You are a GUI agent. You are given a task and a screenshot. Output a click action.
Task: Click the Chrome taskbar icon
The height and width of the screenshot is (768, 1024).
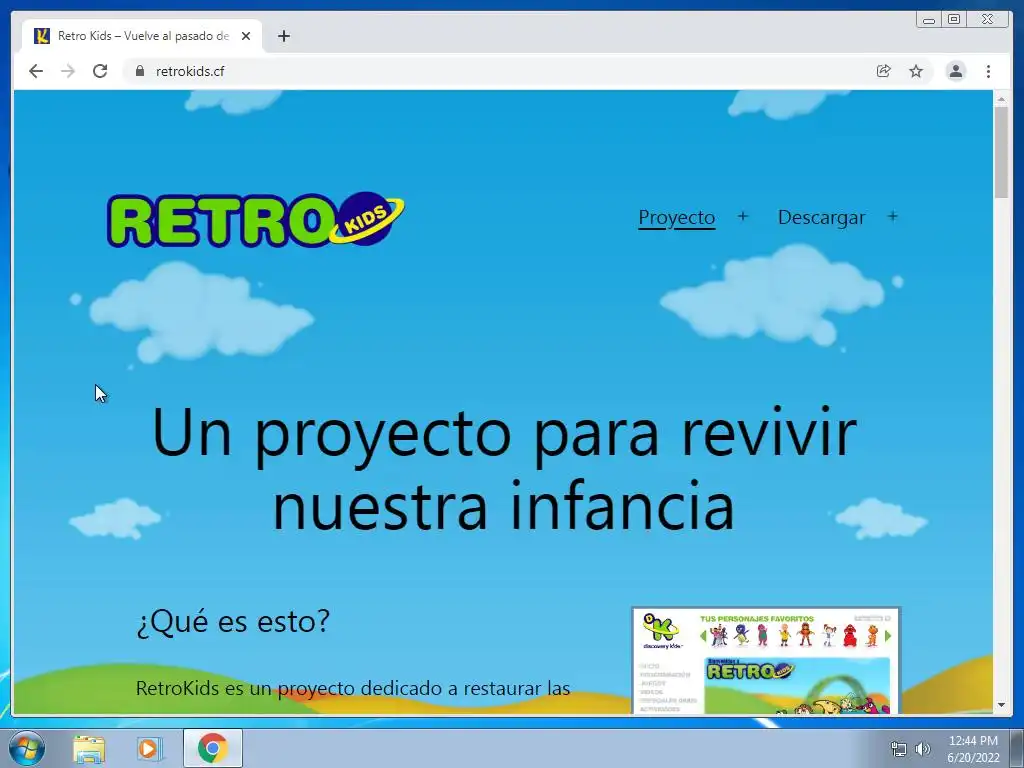click(x=213, y=748)
